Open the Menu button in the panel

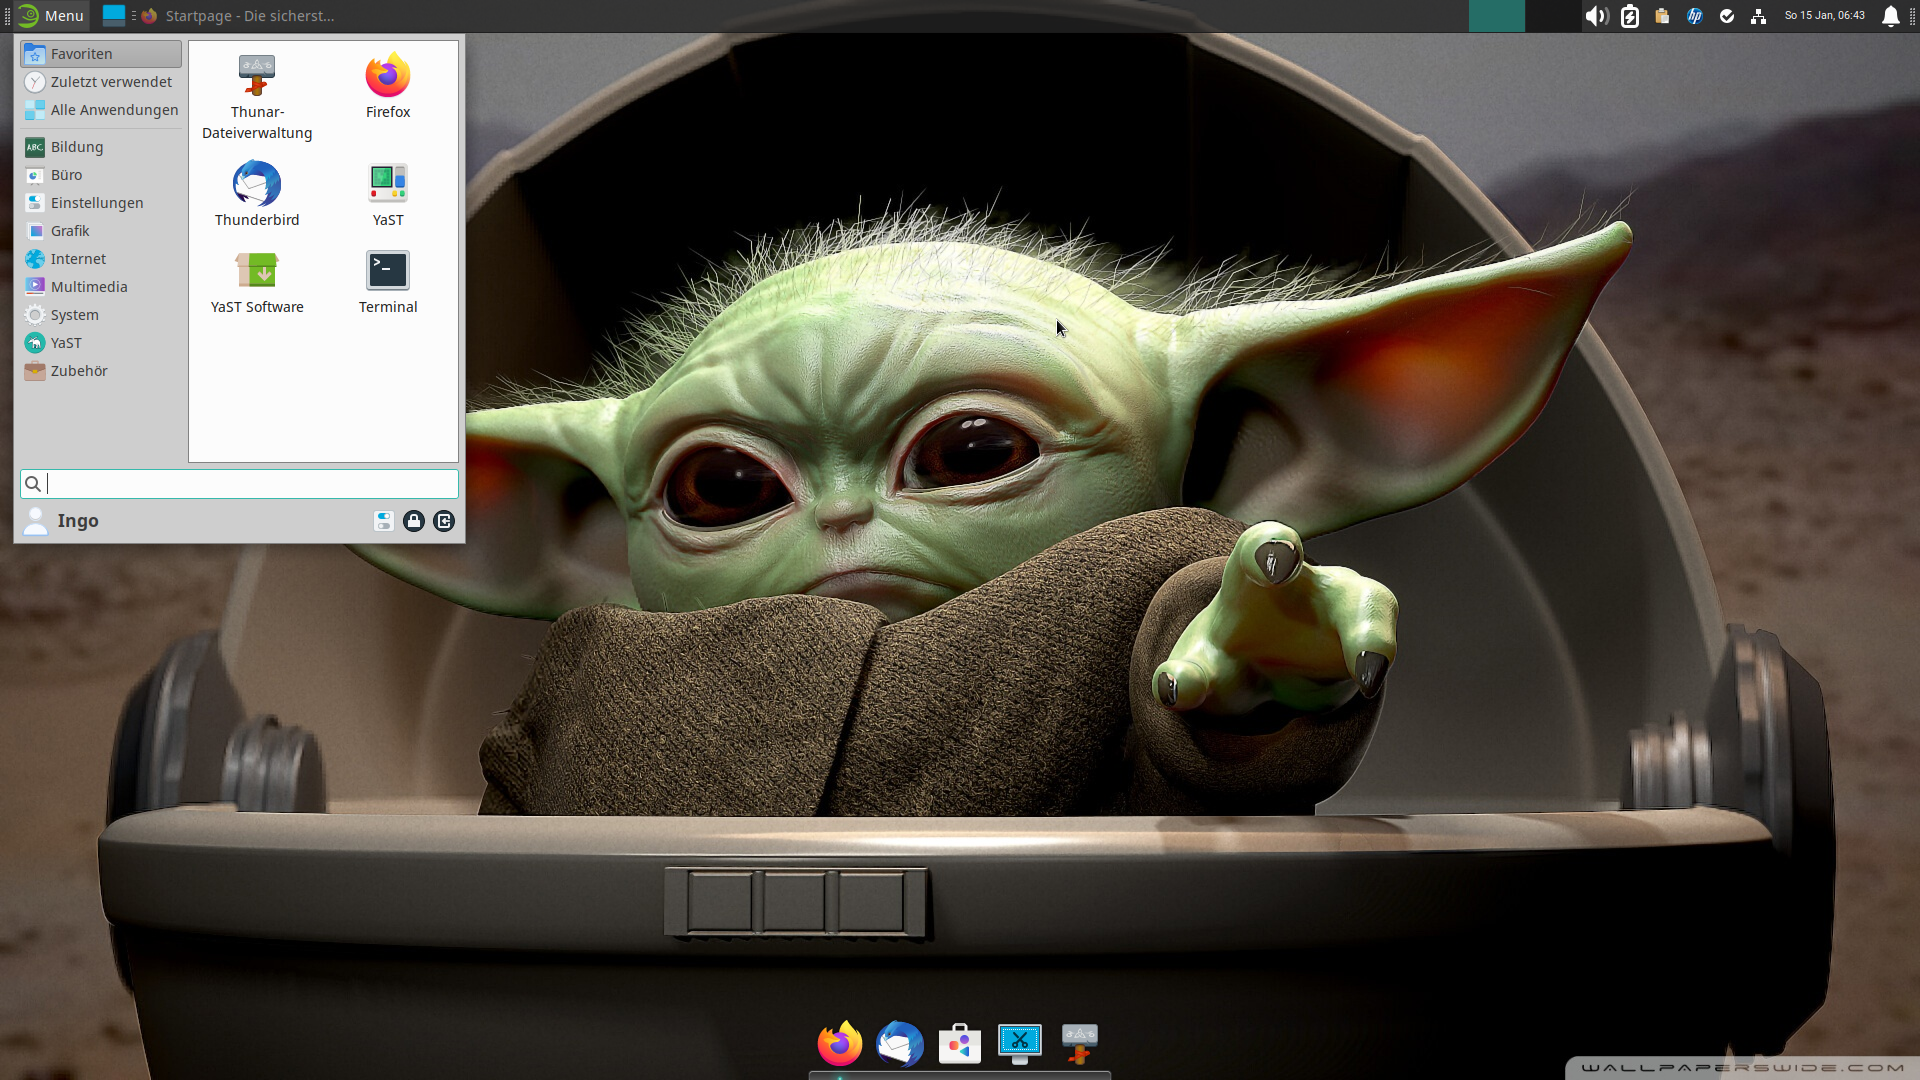(x=50, y=15)
